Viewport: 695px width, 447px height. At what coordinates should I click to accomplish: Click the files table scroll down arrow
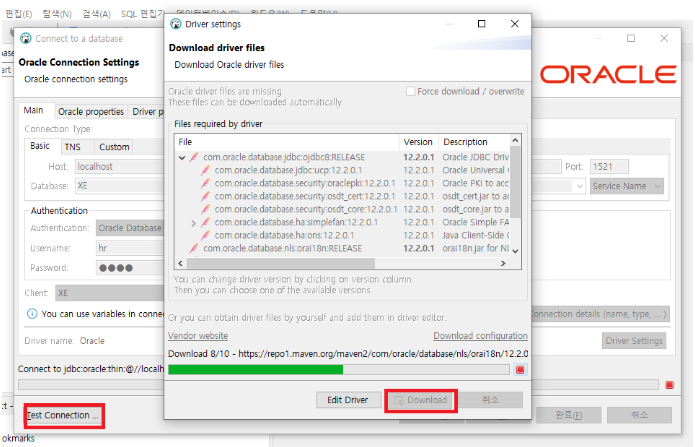[x=515, y=251]
